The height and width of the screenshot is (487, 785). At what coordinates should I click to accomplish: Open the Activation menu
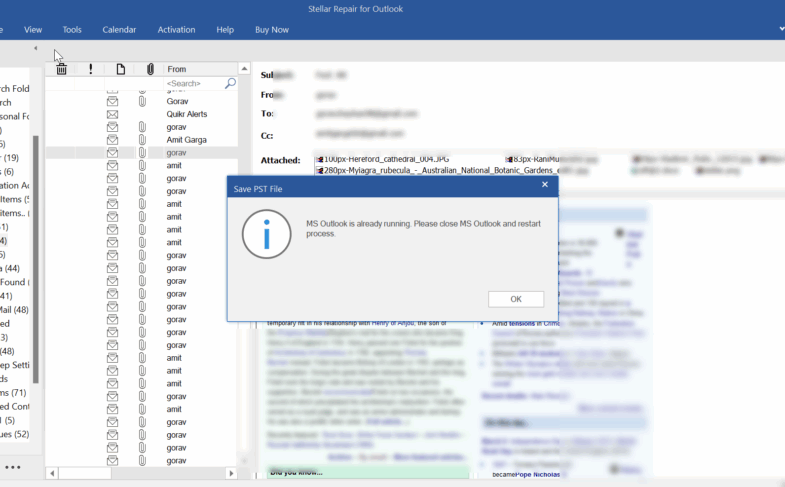176,30
